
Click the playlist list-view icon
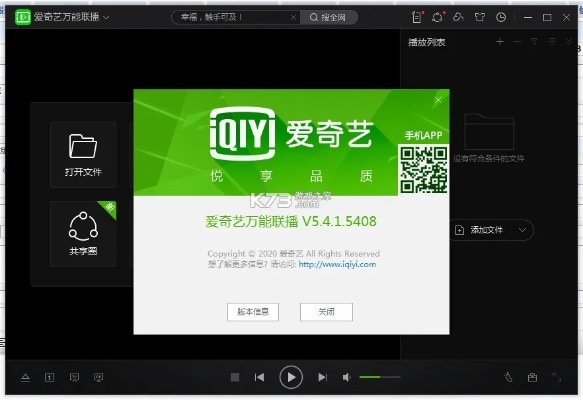(552, 42)
